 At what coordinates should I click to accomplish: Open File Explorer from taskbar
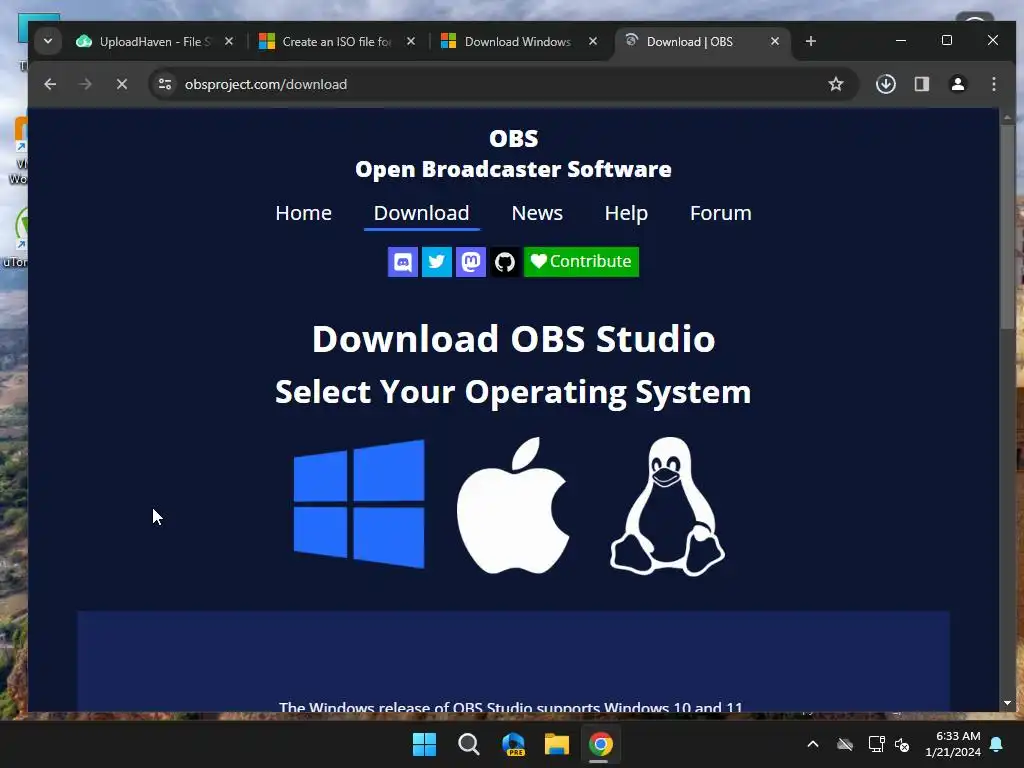coord(557,744)
